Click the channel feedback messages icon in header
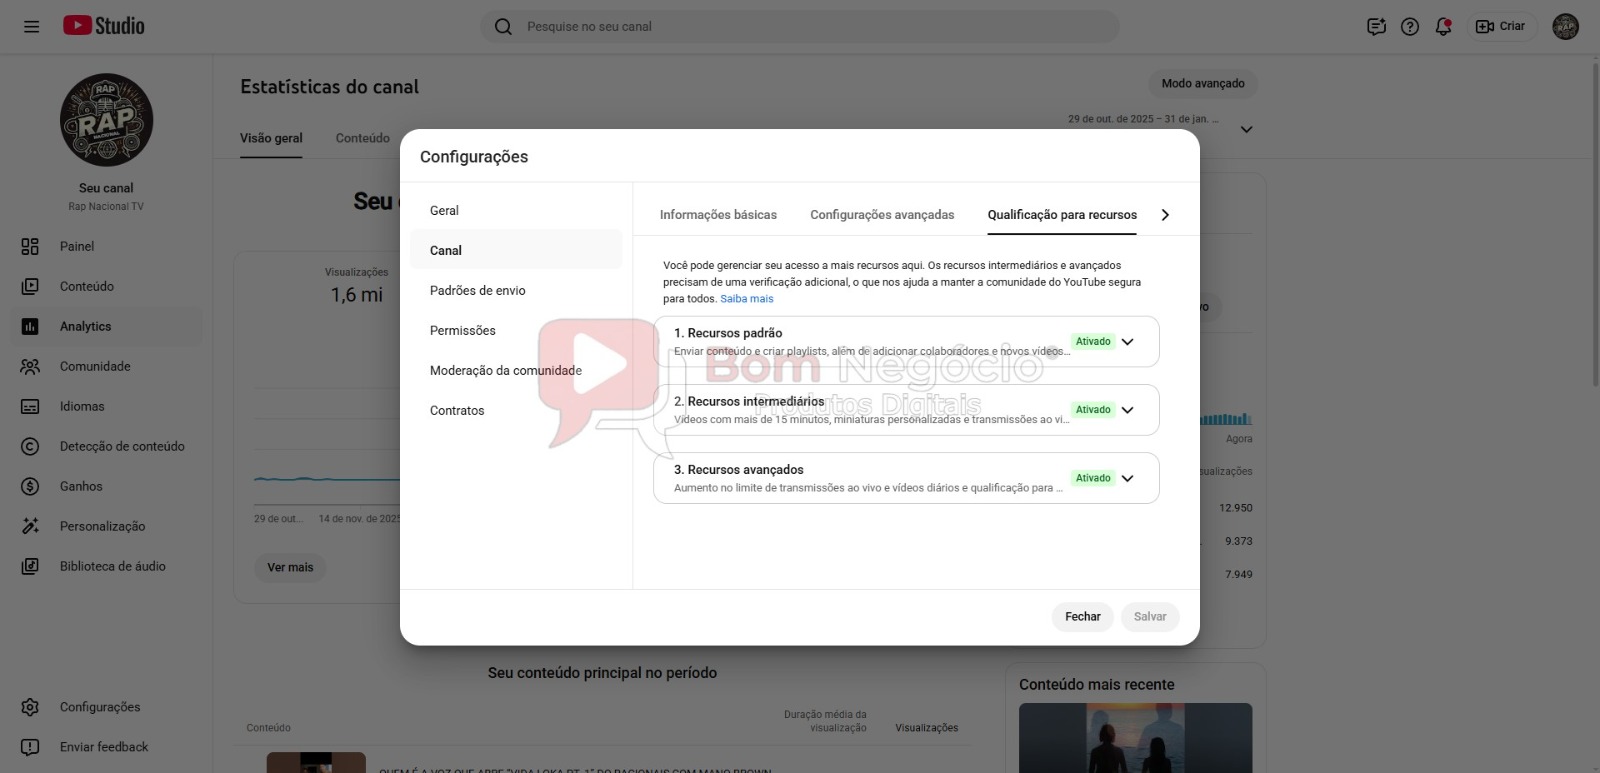Image resolution: width=1600 pixels, height=773 pixels. [1376, 27]
